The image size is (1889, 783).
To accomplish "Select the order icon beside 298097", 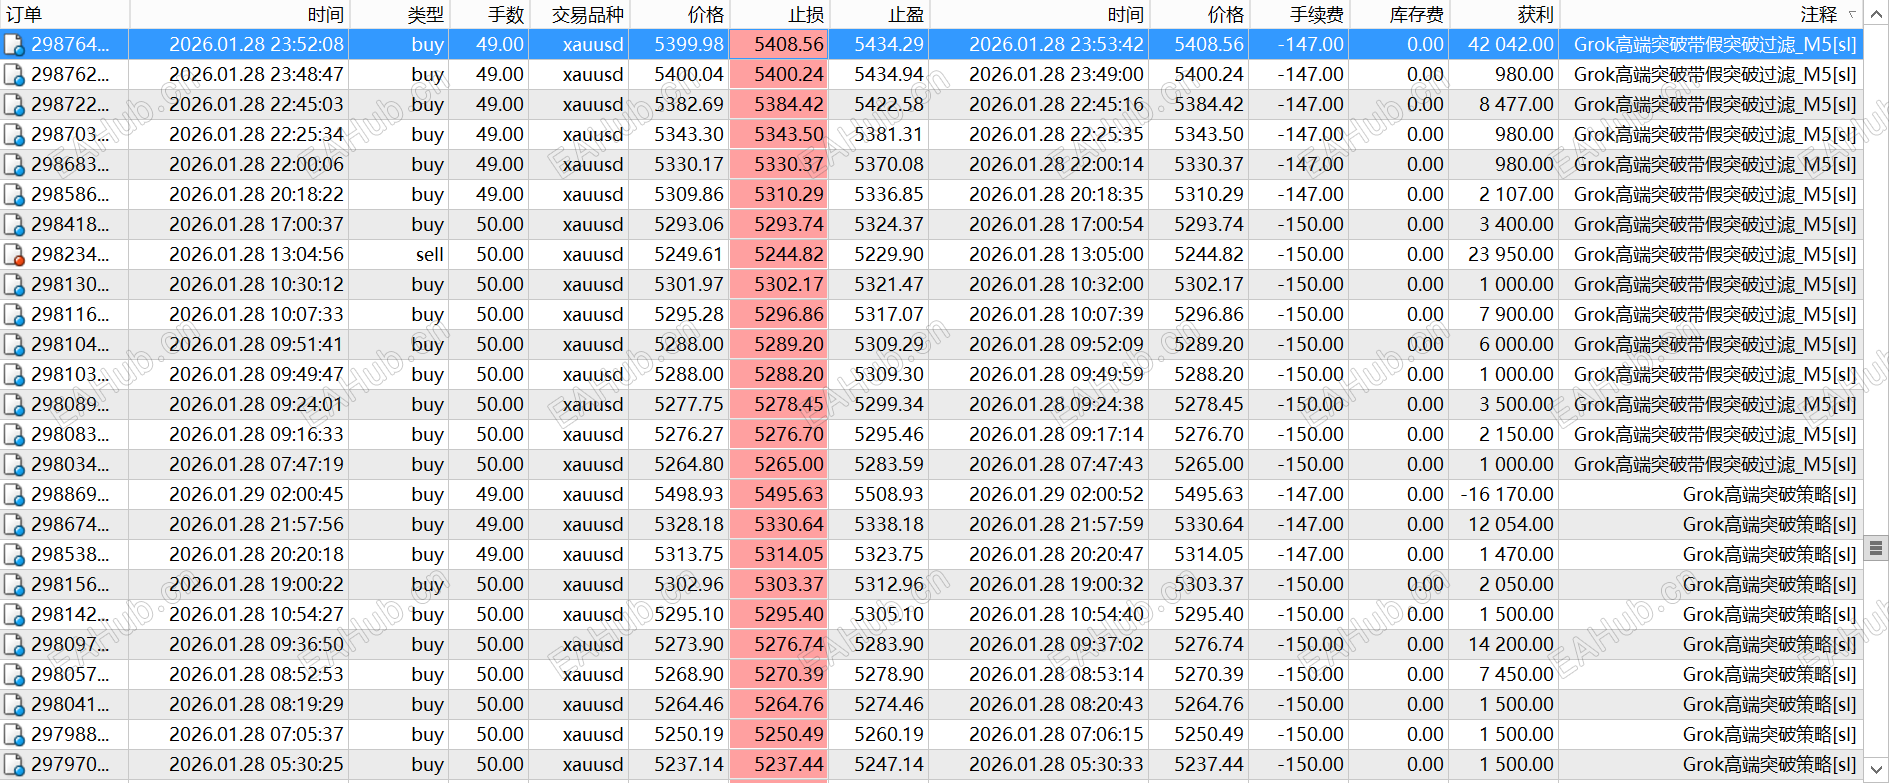I will [x=14, y=645].
